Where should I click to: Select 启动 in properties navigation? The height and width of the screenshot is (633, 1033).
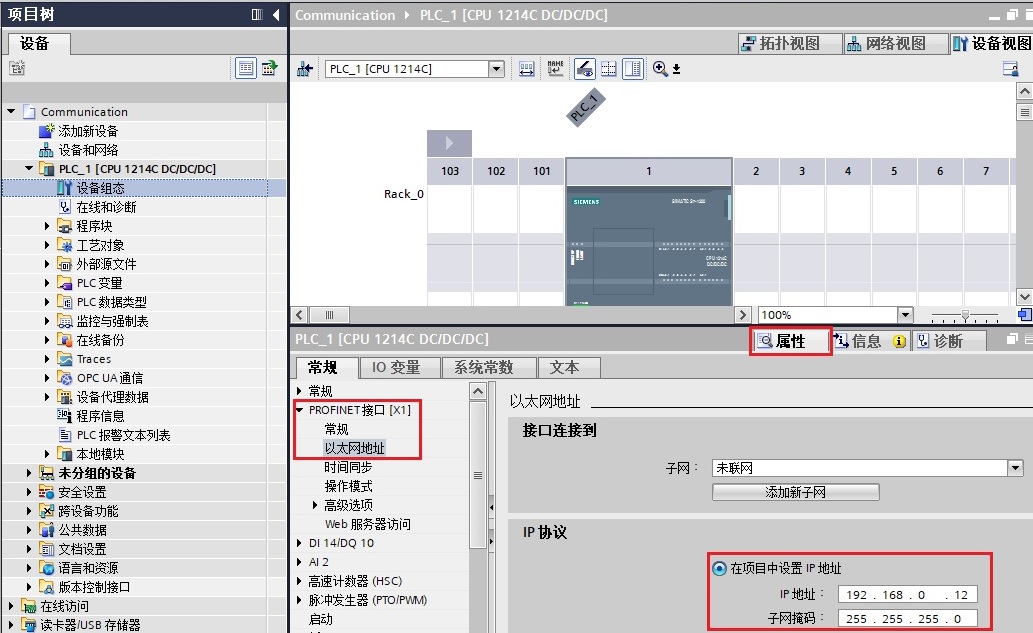pos(321,619)
